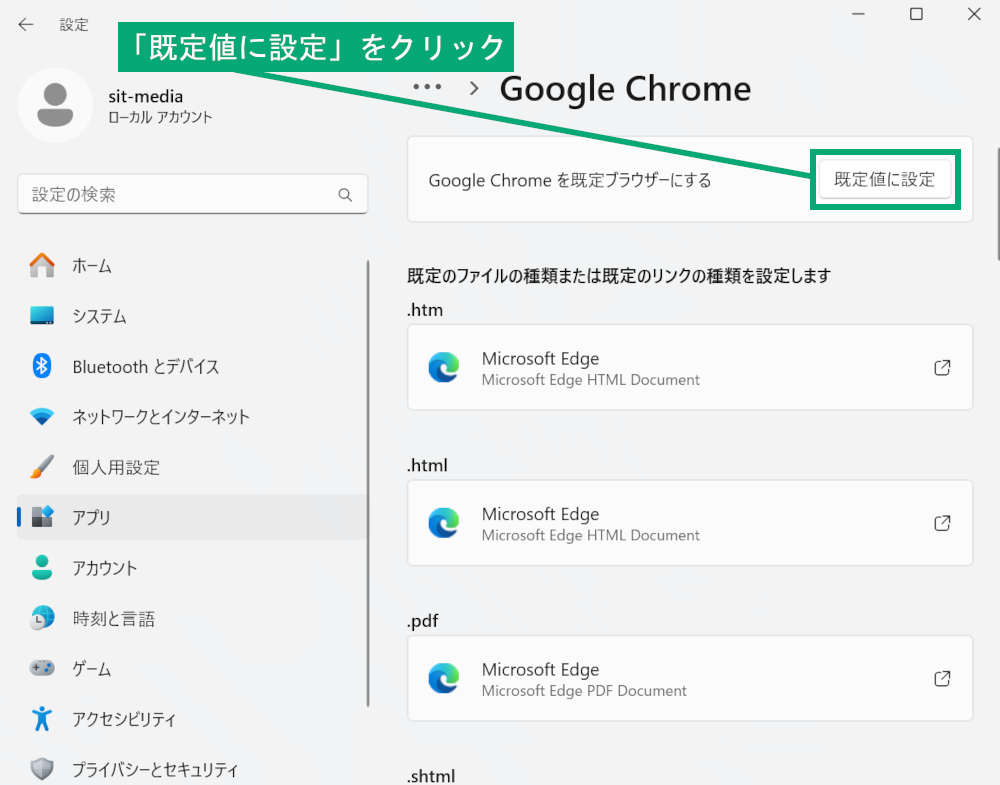Click the 個人用設定 paintbrush icon

click(x=42, y=467)
